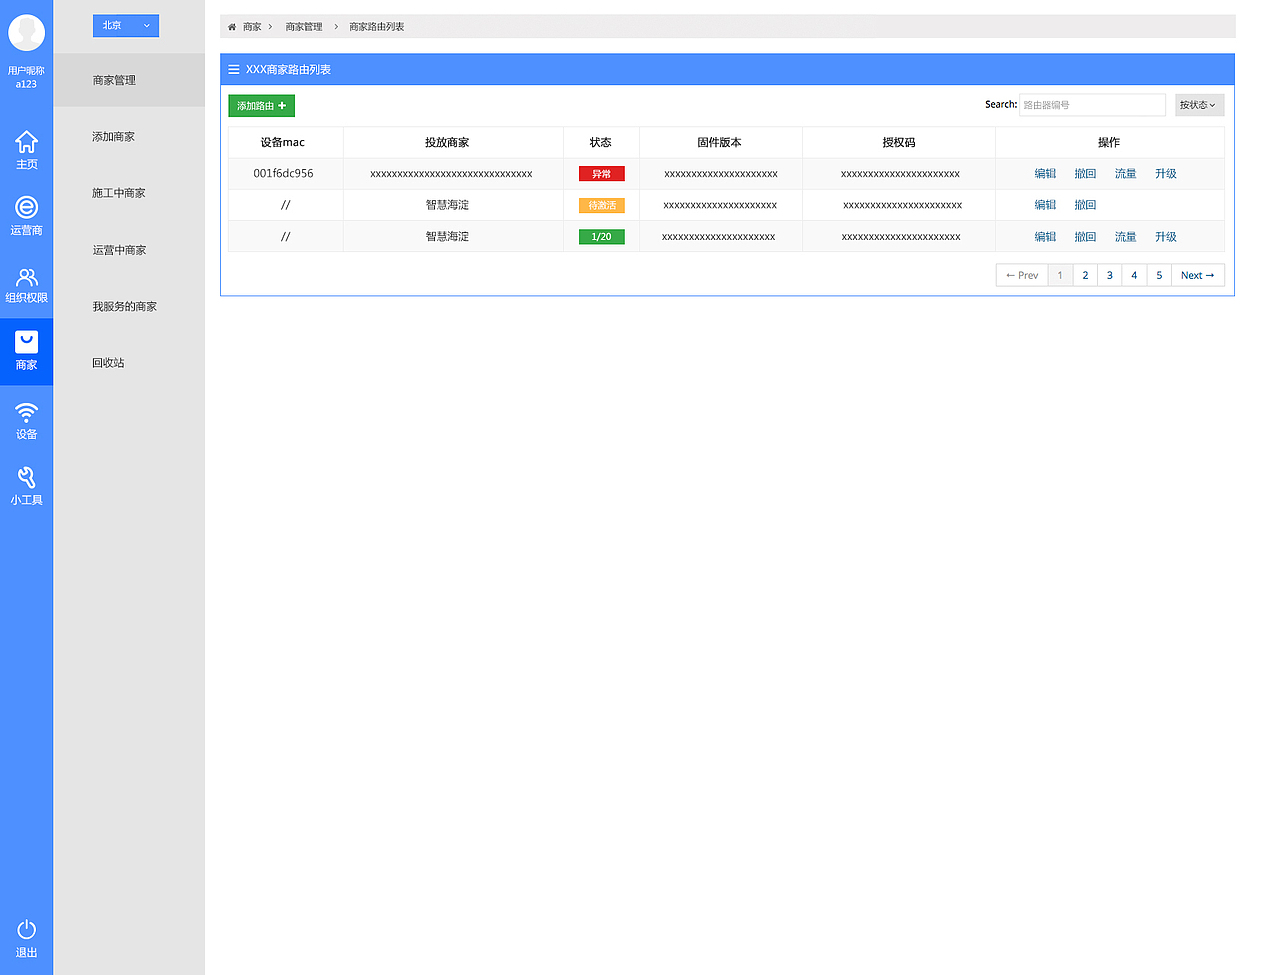This screenshot has width=1280, height=975.
Task: Open the 运营商 sidebar icon
Action: (26, 207)
